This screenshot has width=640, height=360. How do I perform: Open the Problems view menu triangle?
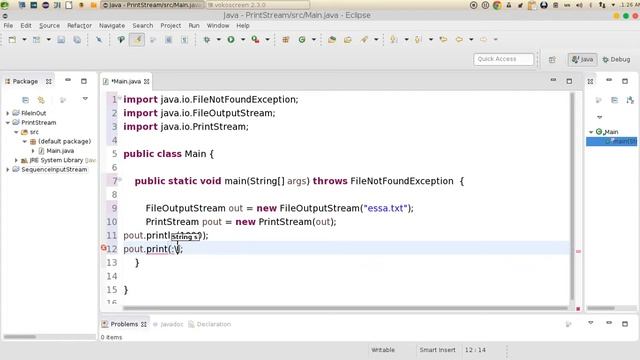pyautogui.click(x=591, y=323)
